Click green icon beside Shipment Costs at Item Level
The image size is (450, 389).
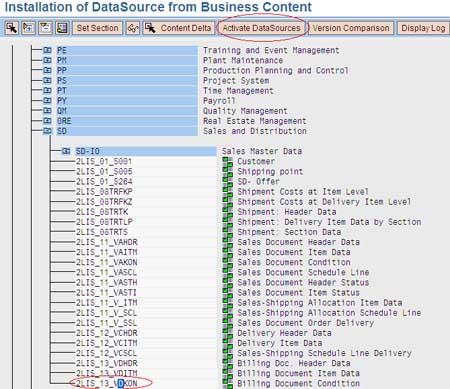[228, 192]
